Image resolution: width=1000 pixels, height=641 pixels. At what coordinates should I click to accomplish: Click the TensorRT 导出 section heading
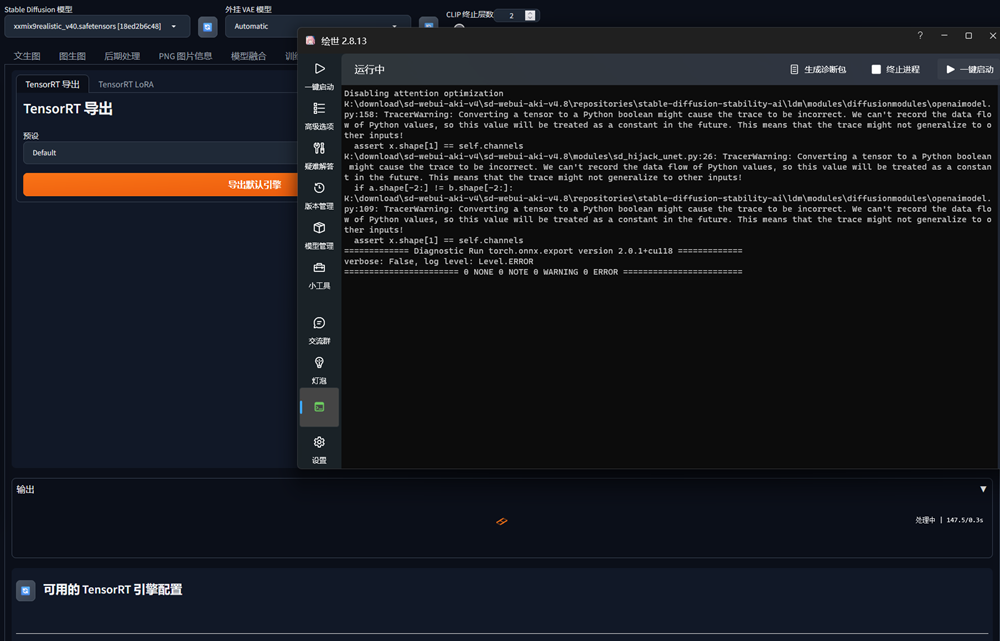68,109
